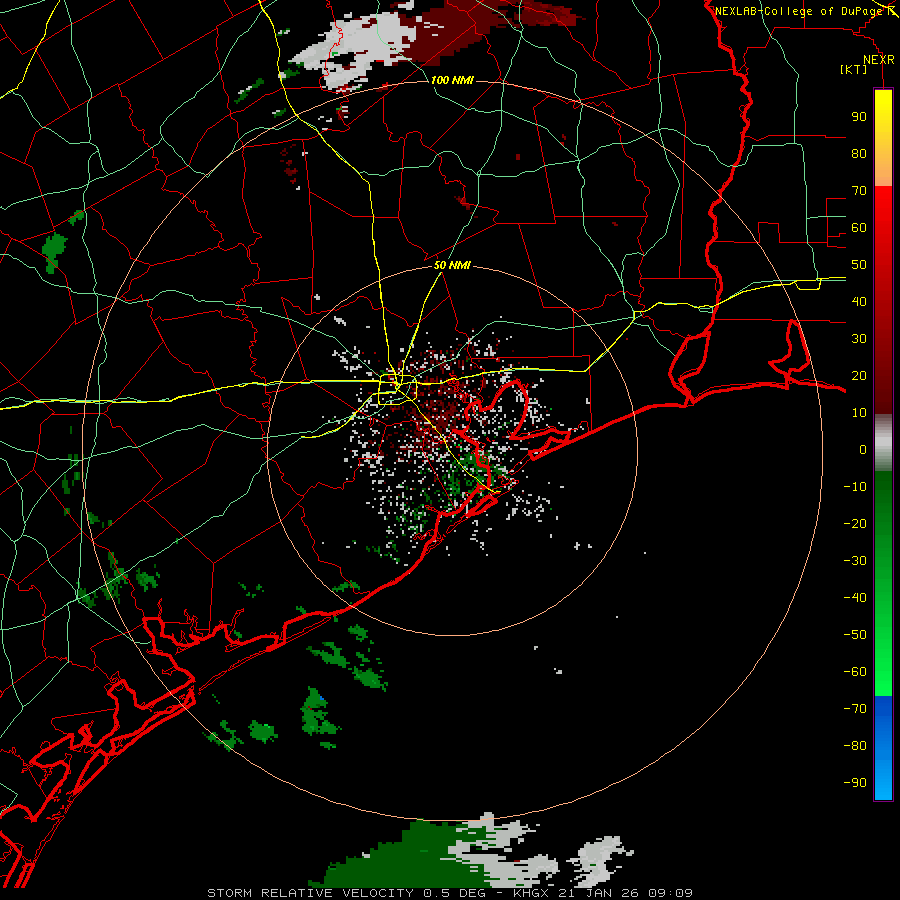Click the -40 scale value
This screenshot has height=900, width=900.
(855, 598)
